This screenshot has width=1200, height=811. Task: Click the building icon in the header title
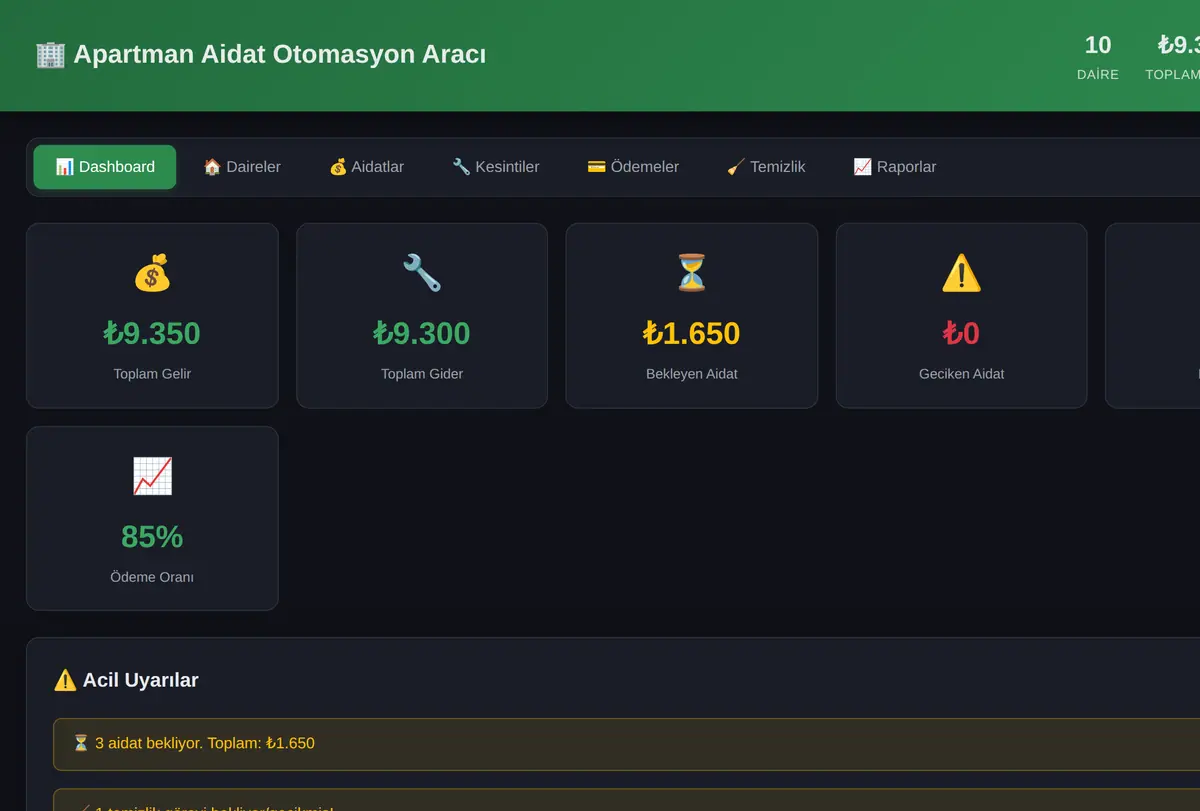tap(50, 54)
